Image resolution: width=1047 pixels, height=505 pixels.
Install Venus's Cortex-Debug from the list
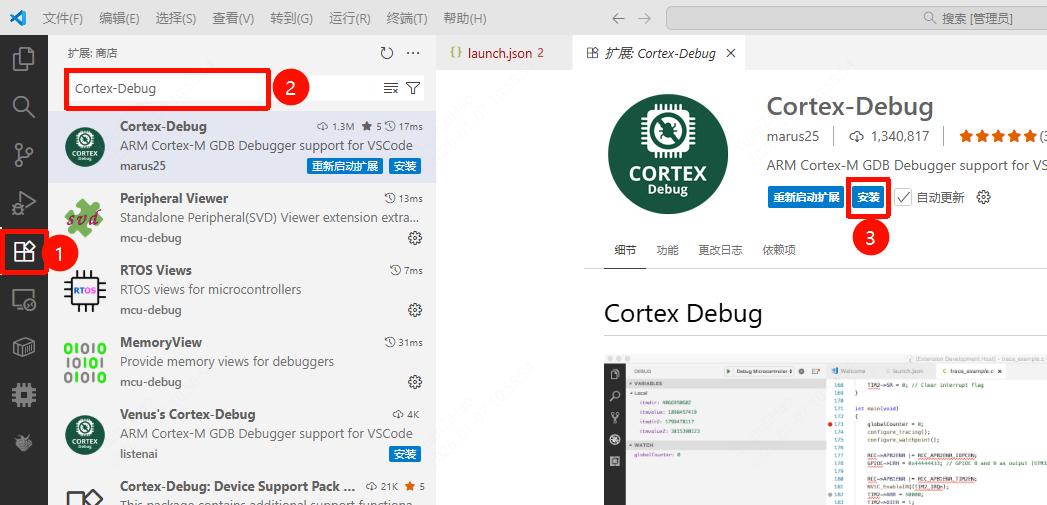point(405,454)
